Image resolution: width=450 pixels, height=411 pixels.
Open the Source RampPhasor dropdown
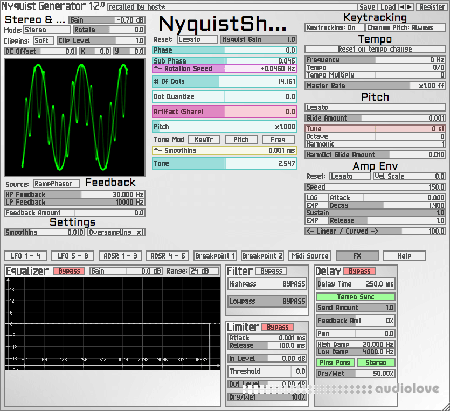click(x=56, y=184)
